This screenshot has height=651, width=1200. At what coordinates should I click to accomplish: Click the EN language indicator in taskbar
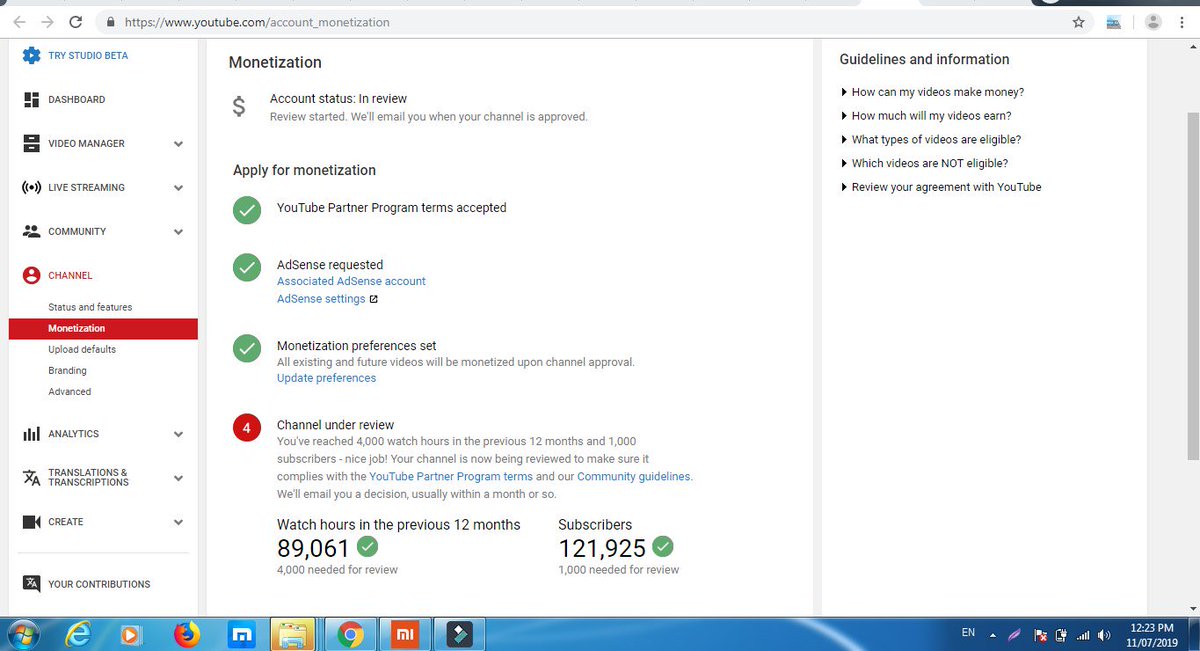(x=968, y=633)
